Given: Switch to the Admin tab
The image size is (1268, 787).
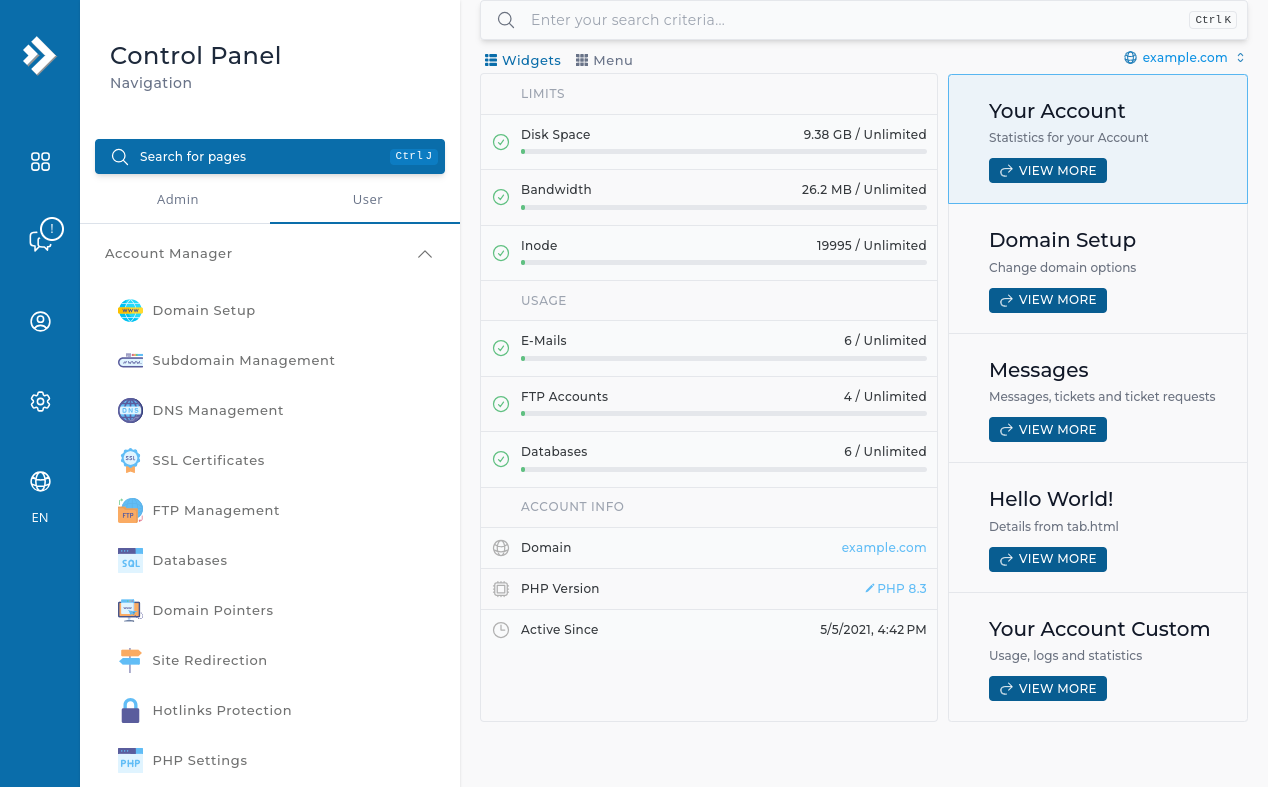Looking at the screenshot, I should [178, 200].
